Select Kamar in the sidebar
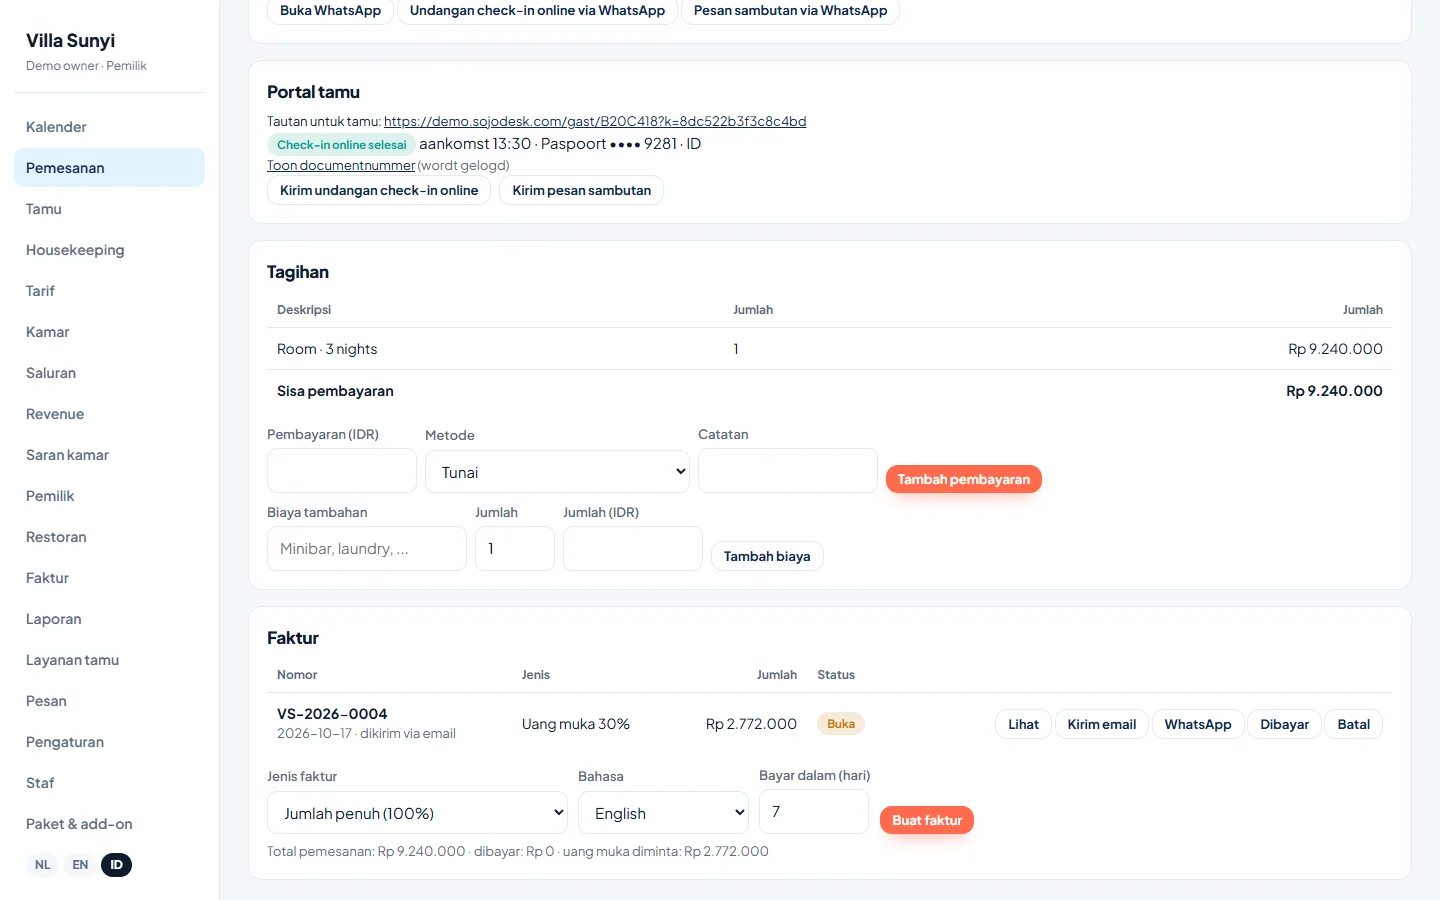 (109, 332)
